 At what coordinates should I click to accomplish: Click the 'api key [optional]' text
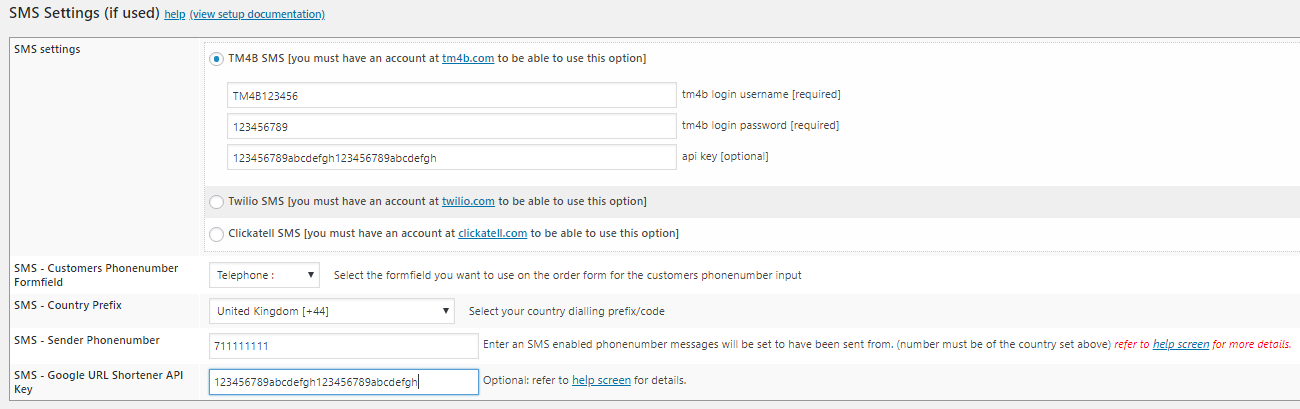pos(725,156)
